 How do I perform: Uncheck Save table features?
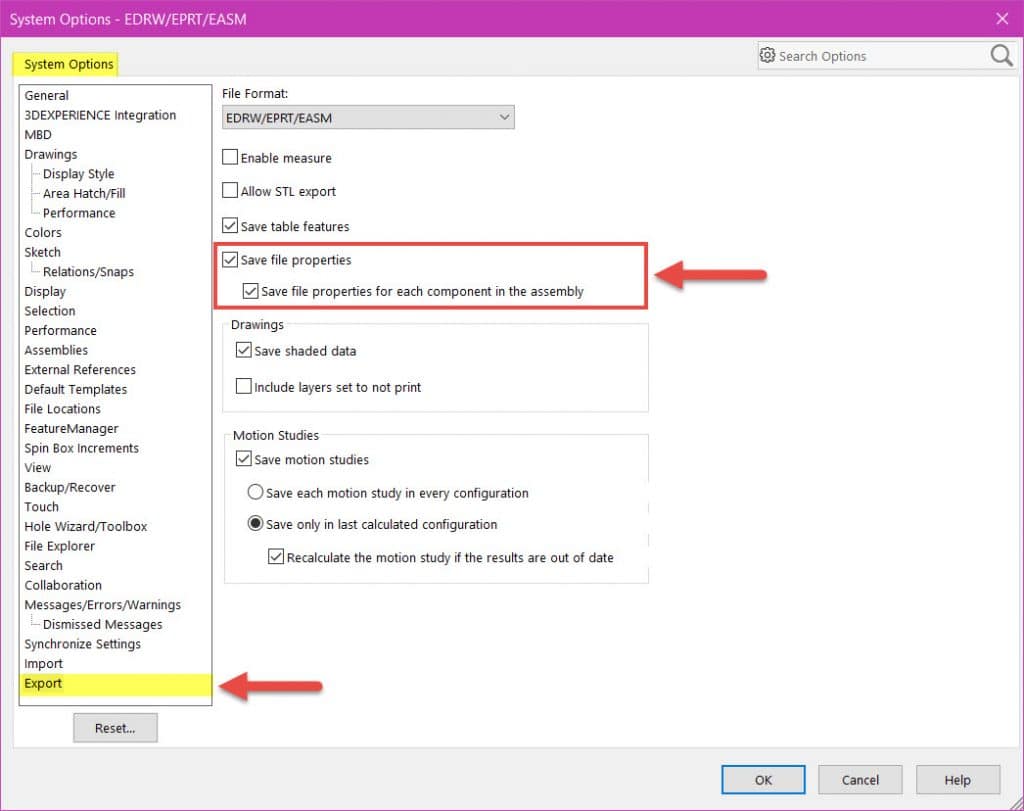[230, 226]
